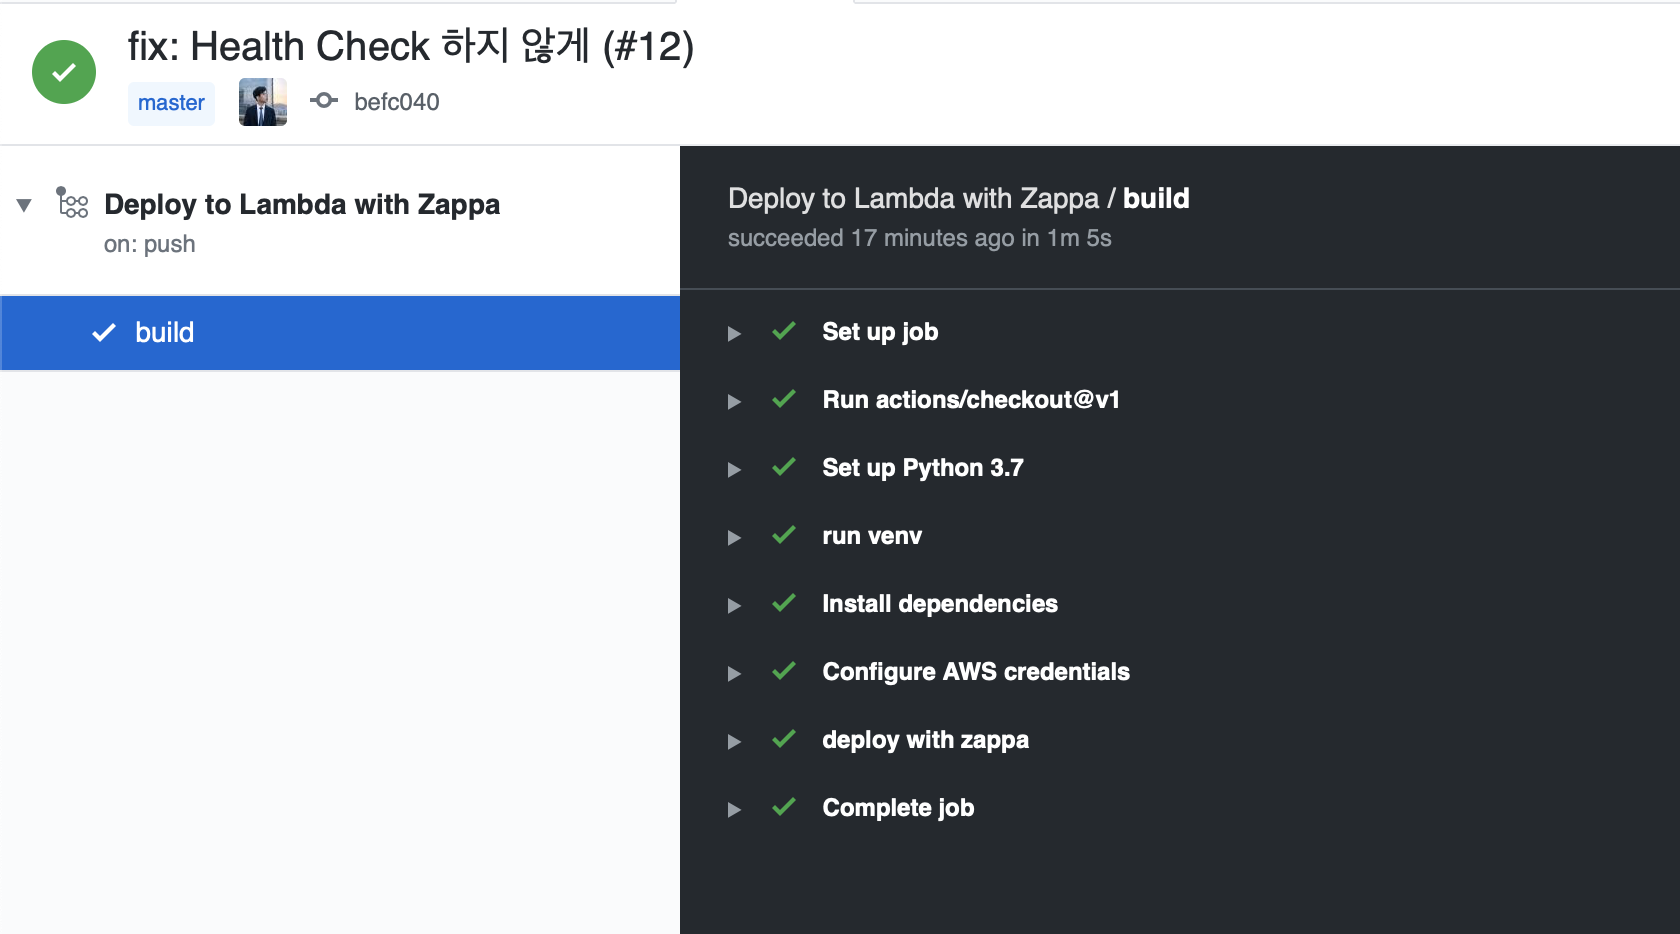Viewport: 1680px width, 934px height.
Task: Click the 'Set up Python 3.7' step label
Action: coord(923,468)
